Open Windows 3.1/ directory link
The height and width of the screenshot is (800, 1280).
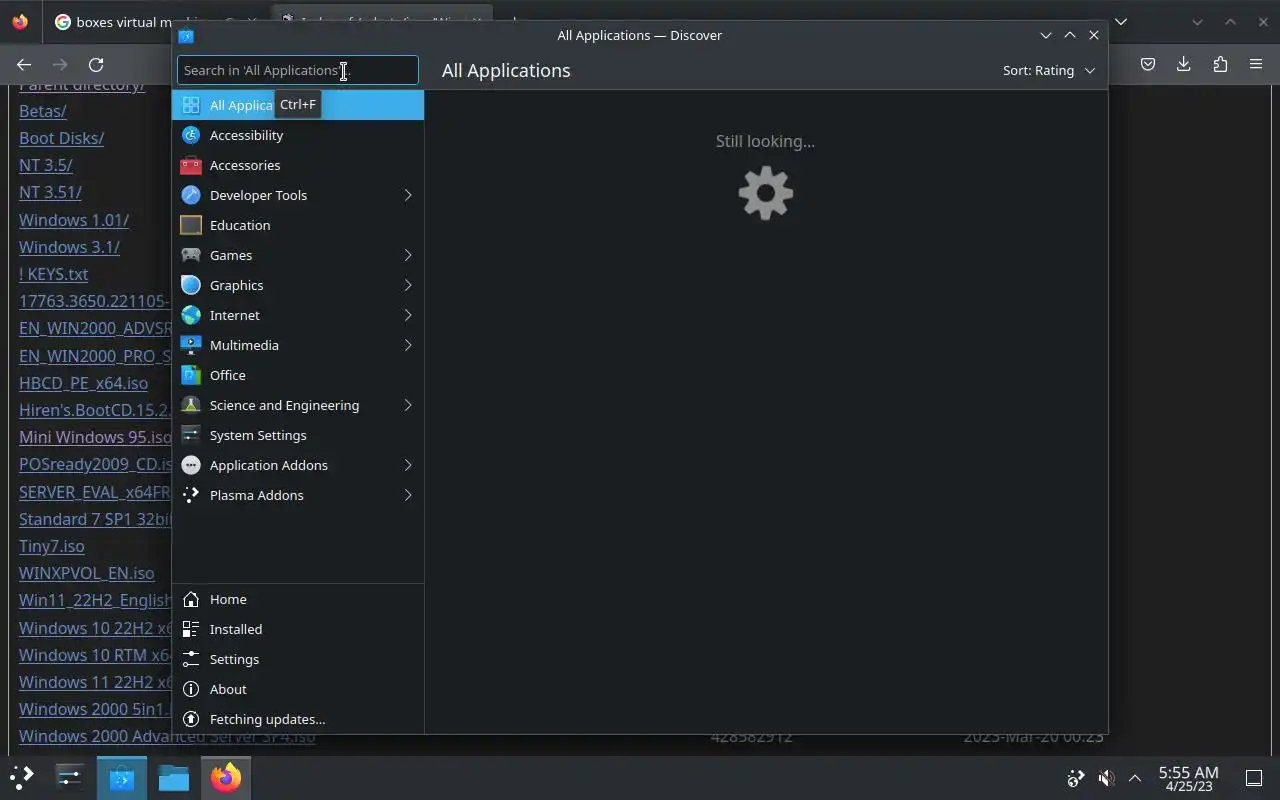pos(69,247)
